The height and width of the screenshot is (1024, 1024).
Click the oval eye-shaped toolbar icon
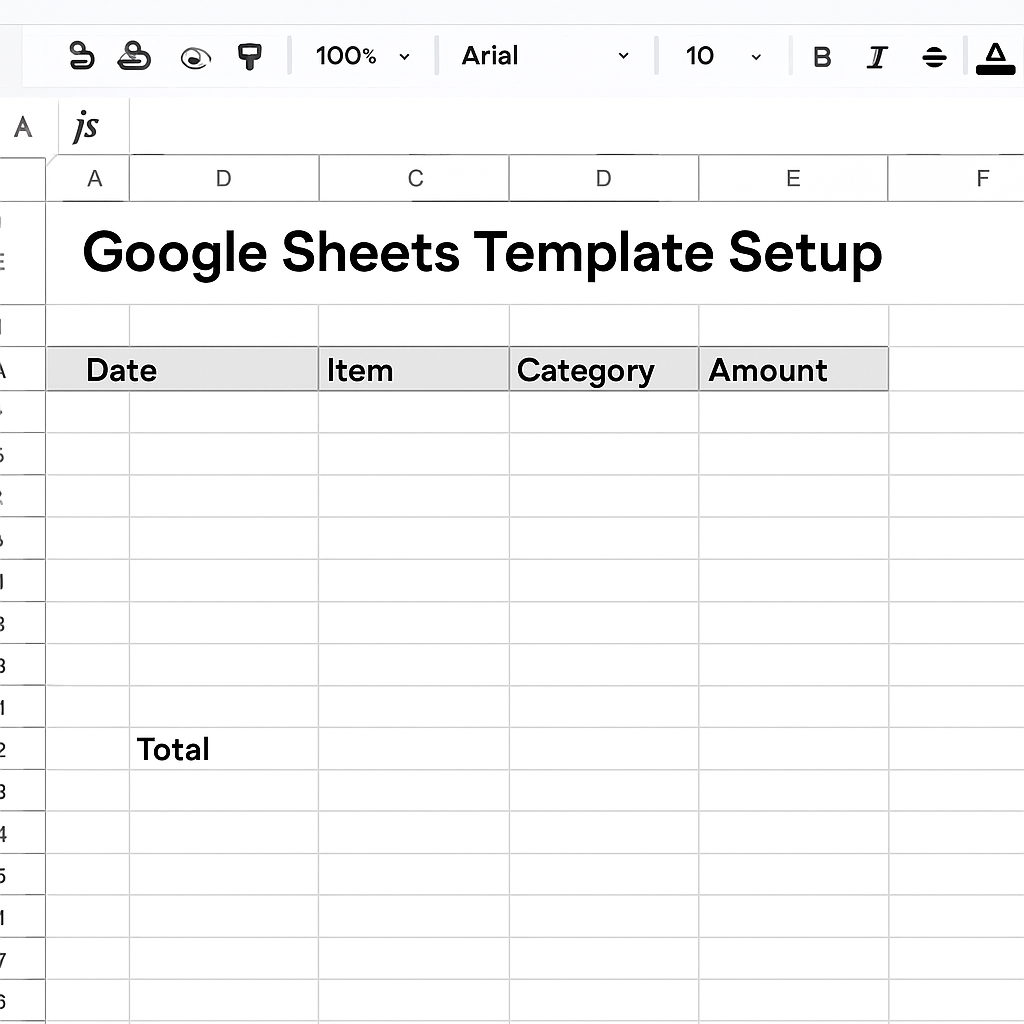[x=195, y=58]
